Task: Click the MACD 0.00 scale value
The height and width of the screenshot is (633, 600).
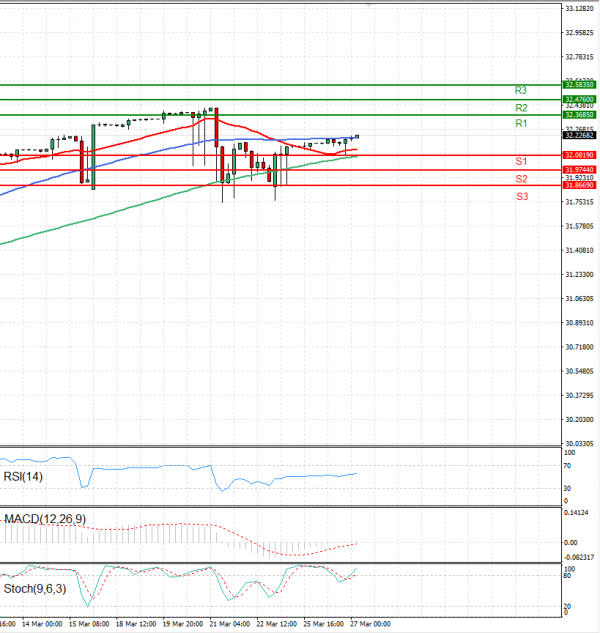Action: (570, 543)
